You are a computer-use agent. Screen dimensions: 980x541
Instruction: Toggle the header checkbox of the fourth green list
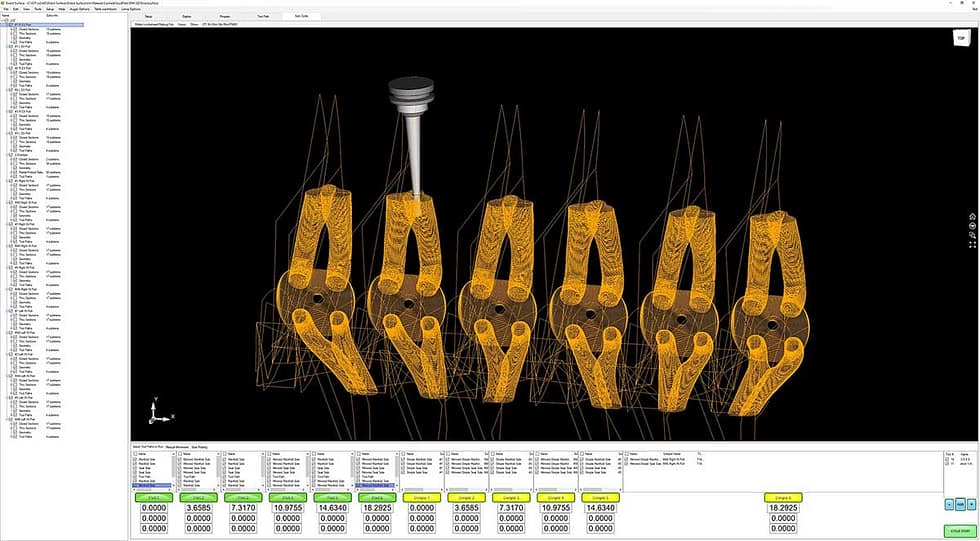point(269,454)
